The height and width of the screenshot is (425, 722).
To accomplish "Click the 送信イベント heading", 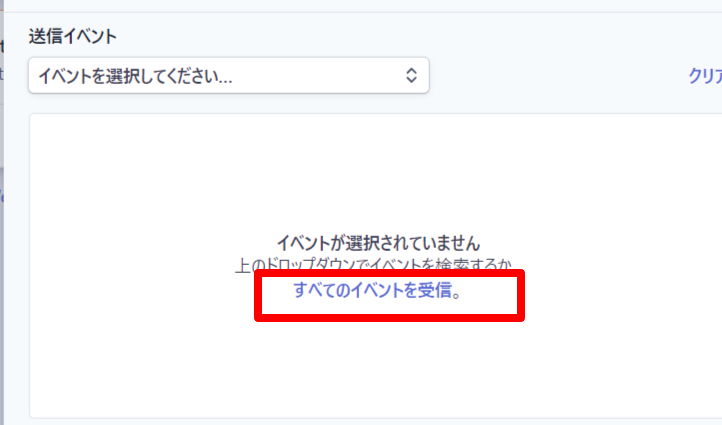I will pos(73,36).
